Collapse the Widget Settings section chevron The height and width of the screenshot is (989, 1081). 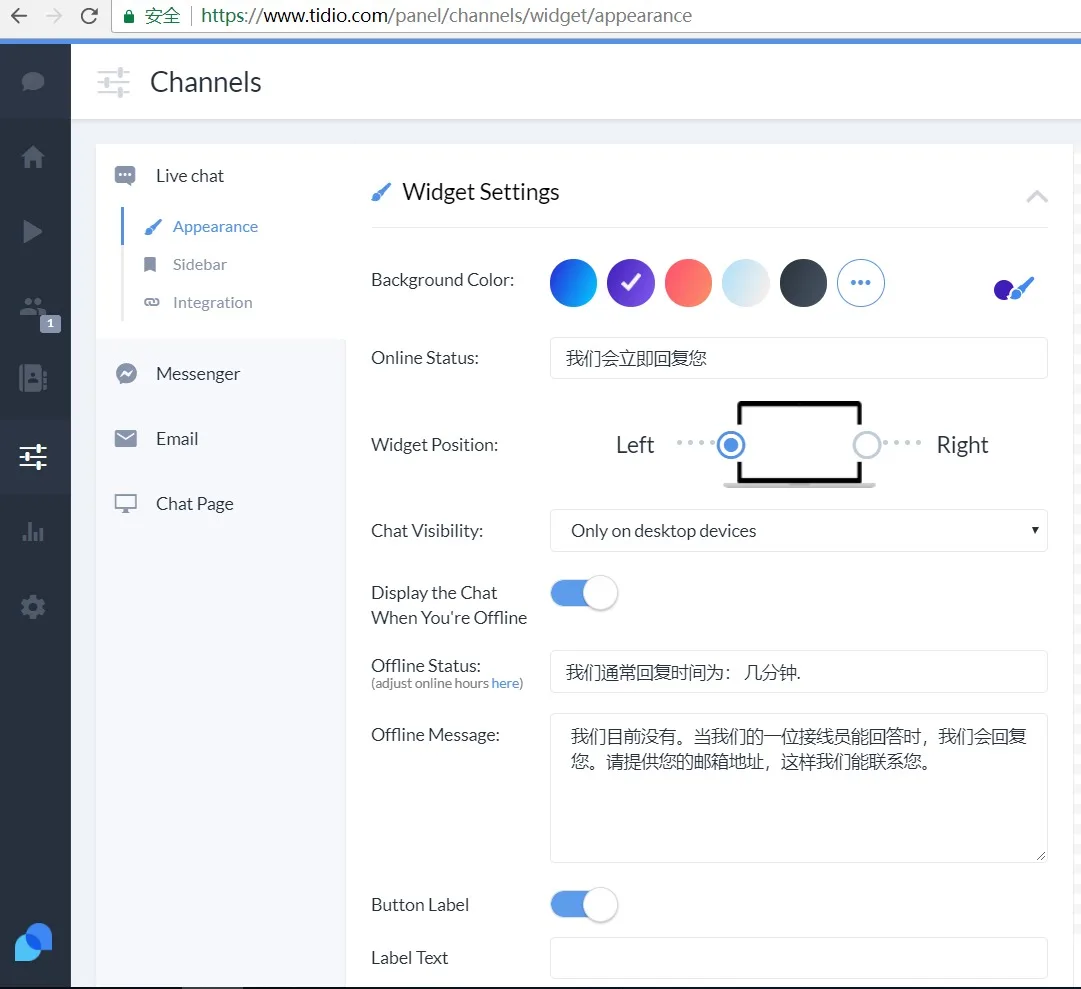pyautogui.click(x=1037, y=197)
